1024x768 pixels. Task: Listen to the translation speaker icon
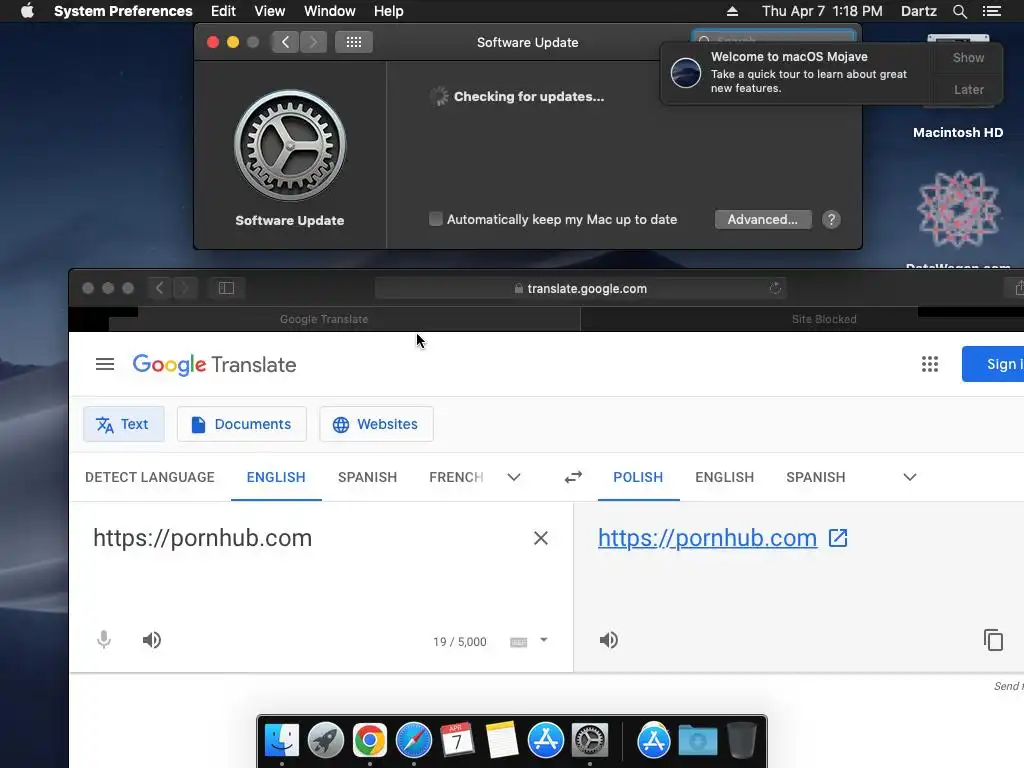[x=608, y=640]
